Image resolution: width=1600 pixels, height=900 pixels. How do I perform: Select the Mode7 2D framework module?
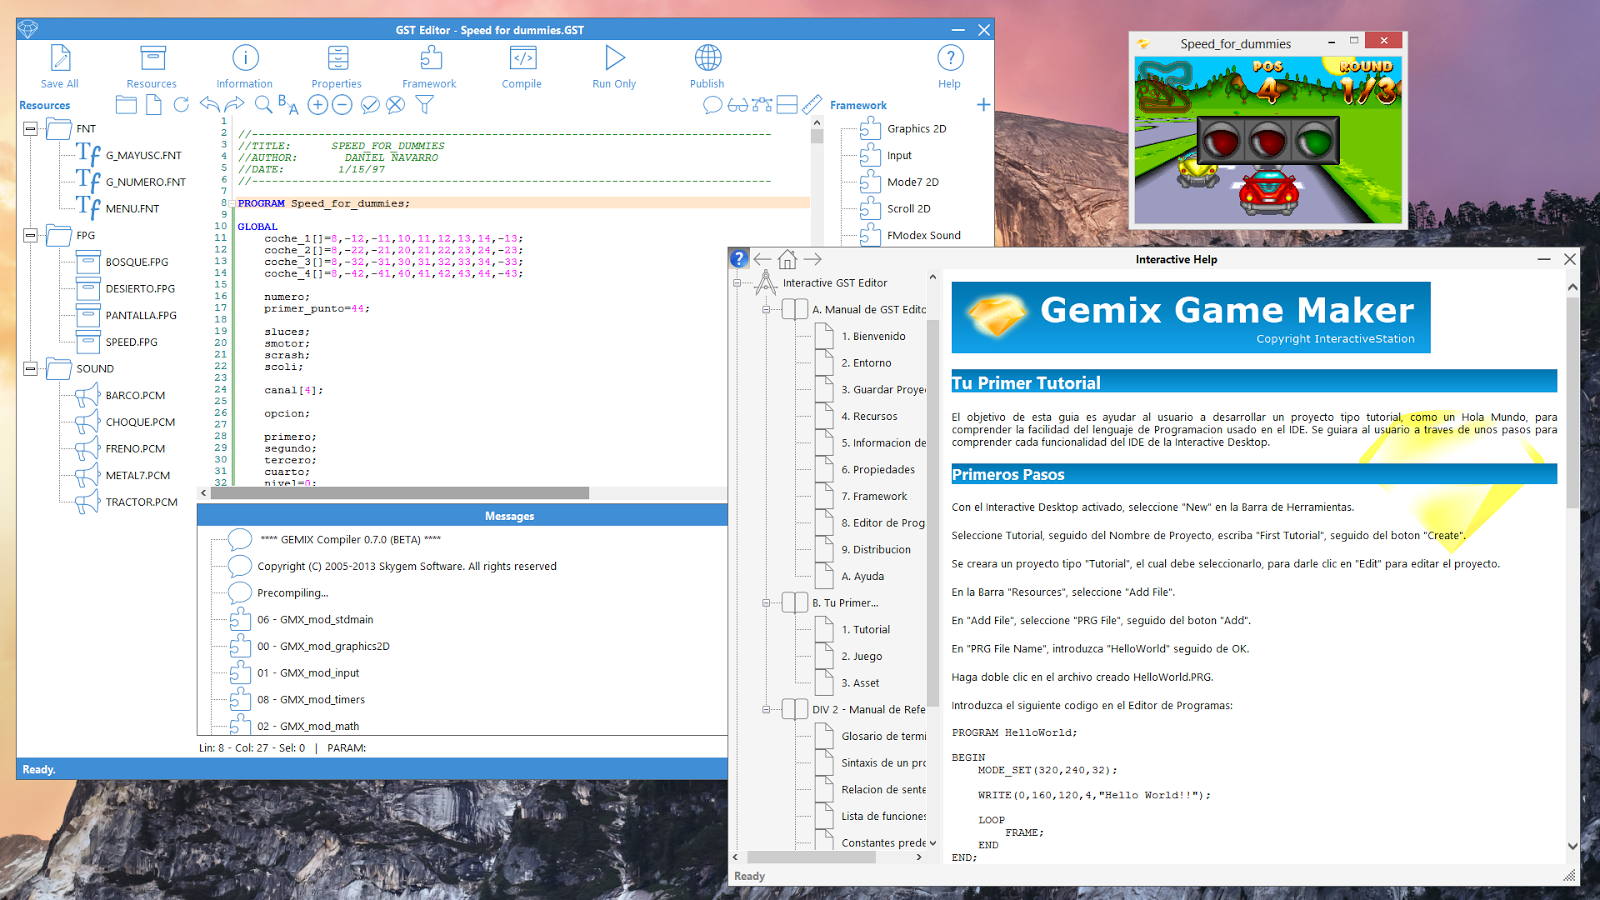(x=913, y=182)
